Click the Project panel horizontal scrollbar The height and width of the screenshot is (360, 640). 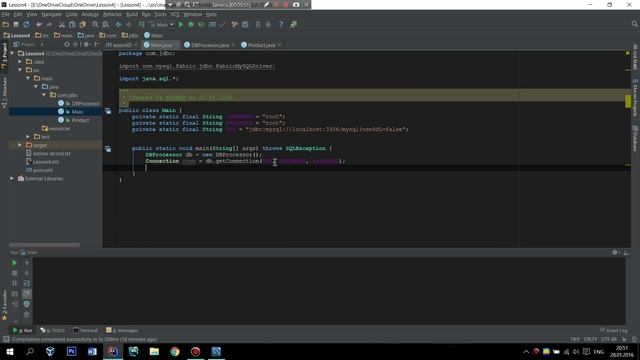(x=44, y=245)
